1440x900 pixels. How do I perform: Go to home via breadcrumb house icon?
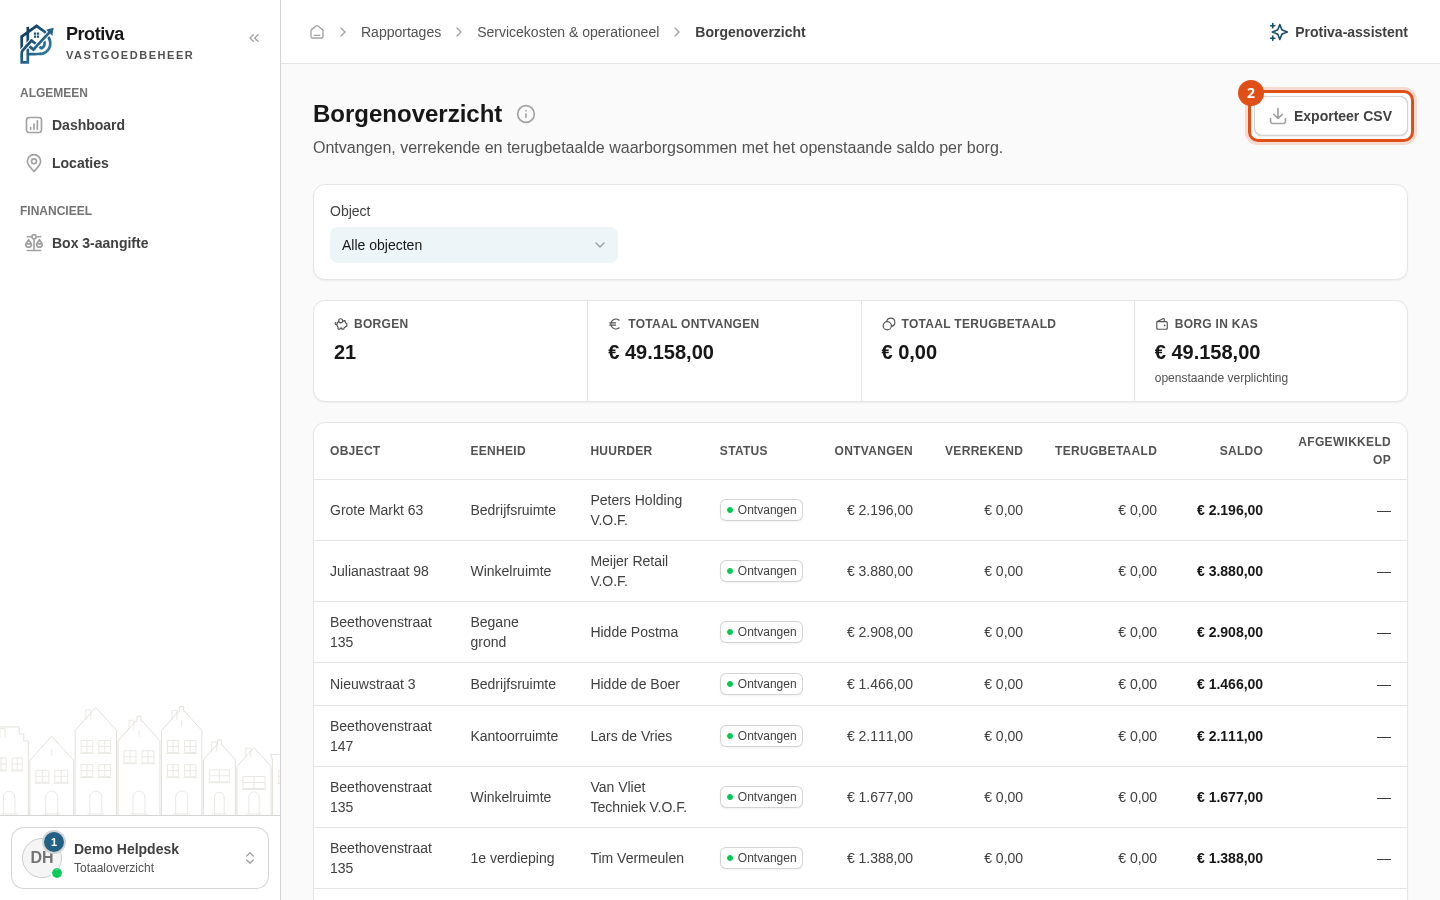tap(317, 32)
